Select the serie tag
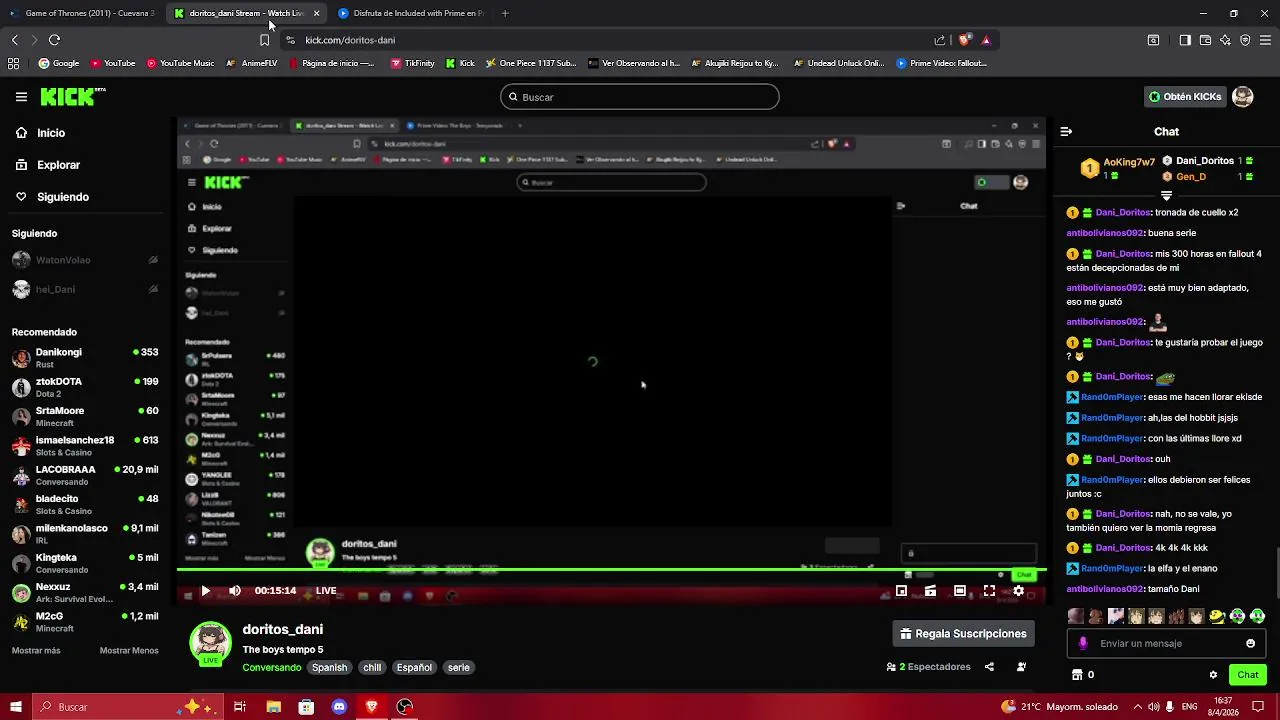1280x720 pixels. pyautogui.click(x=458, y=667)
